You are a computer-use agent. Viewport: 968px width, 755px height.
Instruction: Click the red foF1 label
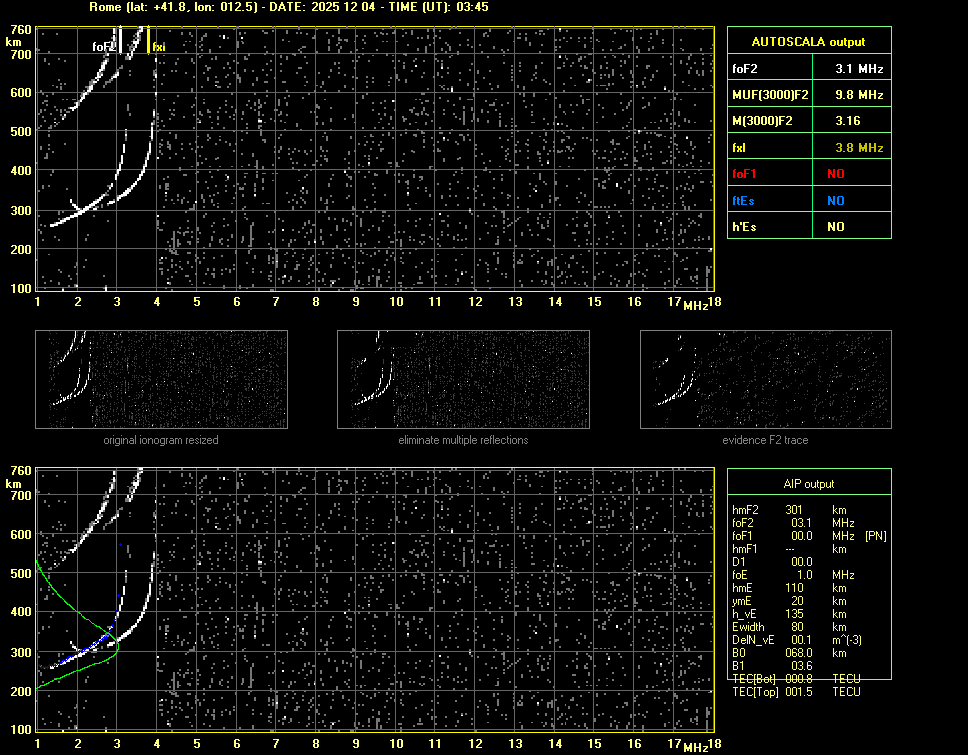tap(745, 174)
